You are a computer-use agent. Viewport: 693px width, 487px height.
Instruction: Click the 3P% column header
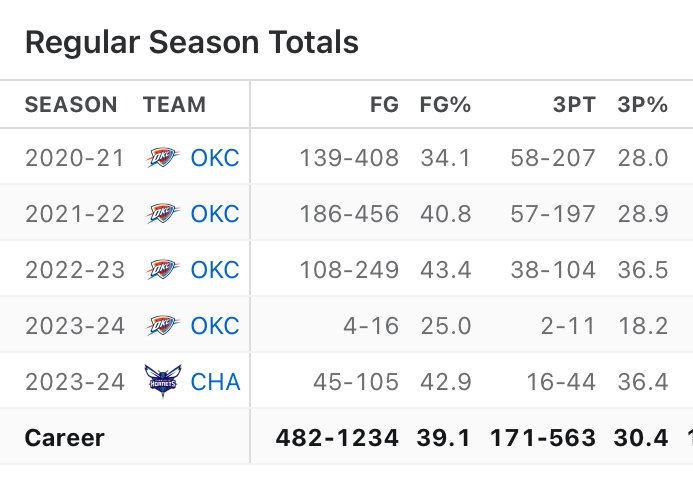pos(643,105)
